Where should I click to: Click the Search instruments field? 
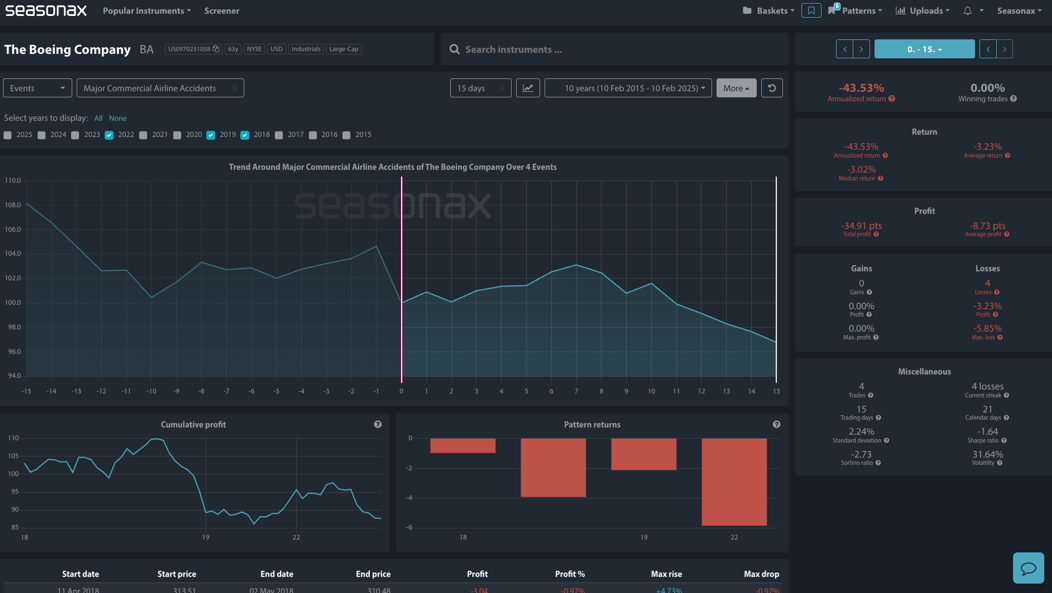tap(614, 49)
